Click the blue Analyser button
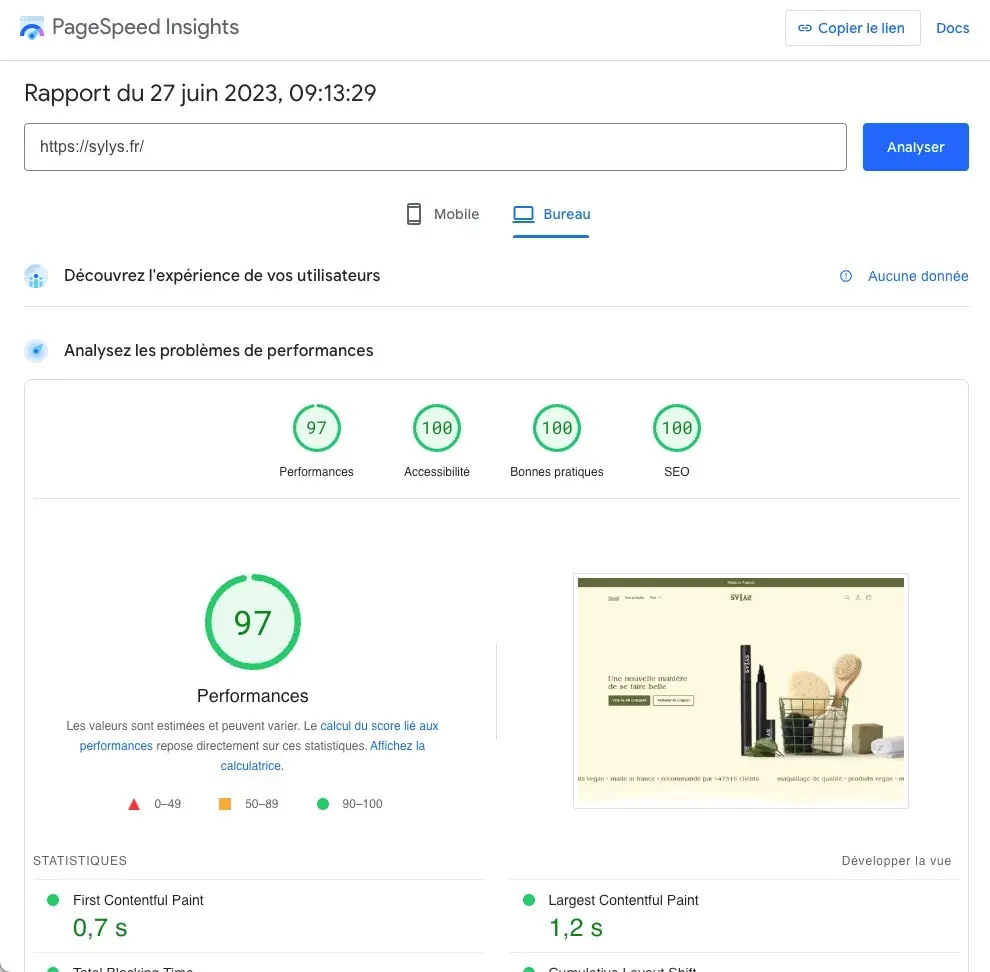Image resolution: width=990 pixels, height=972 pixels. click(915, 147)
